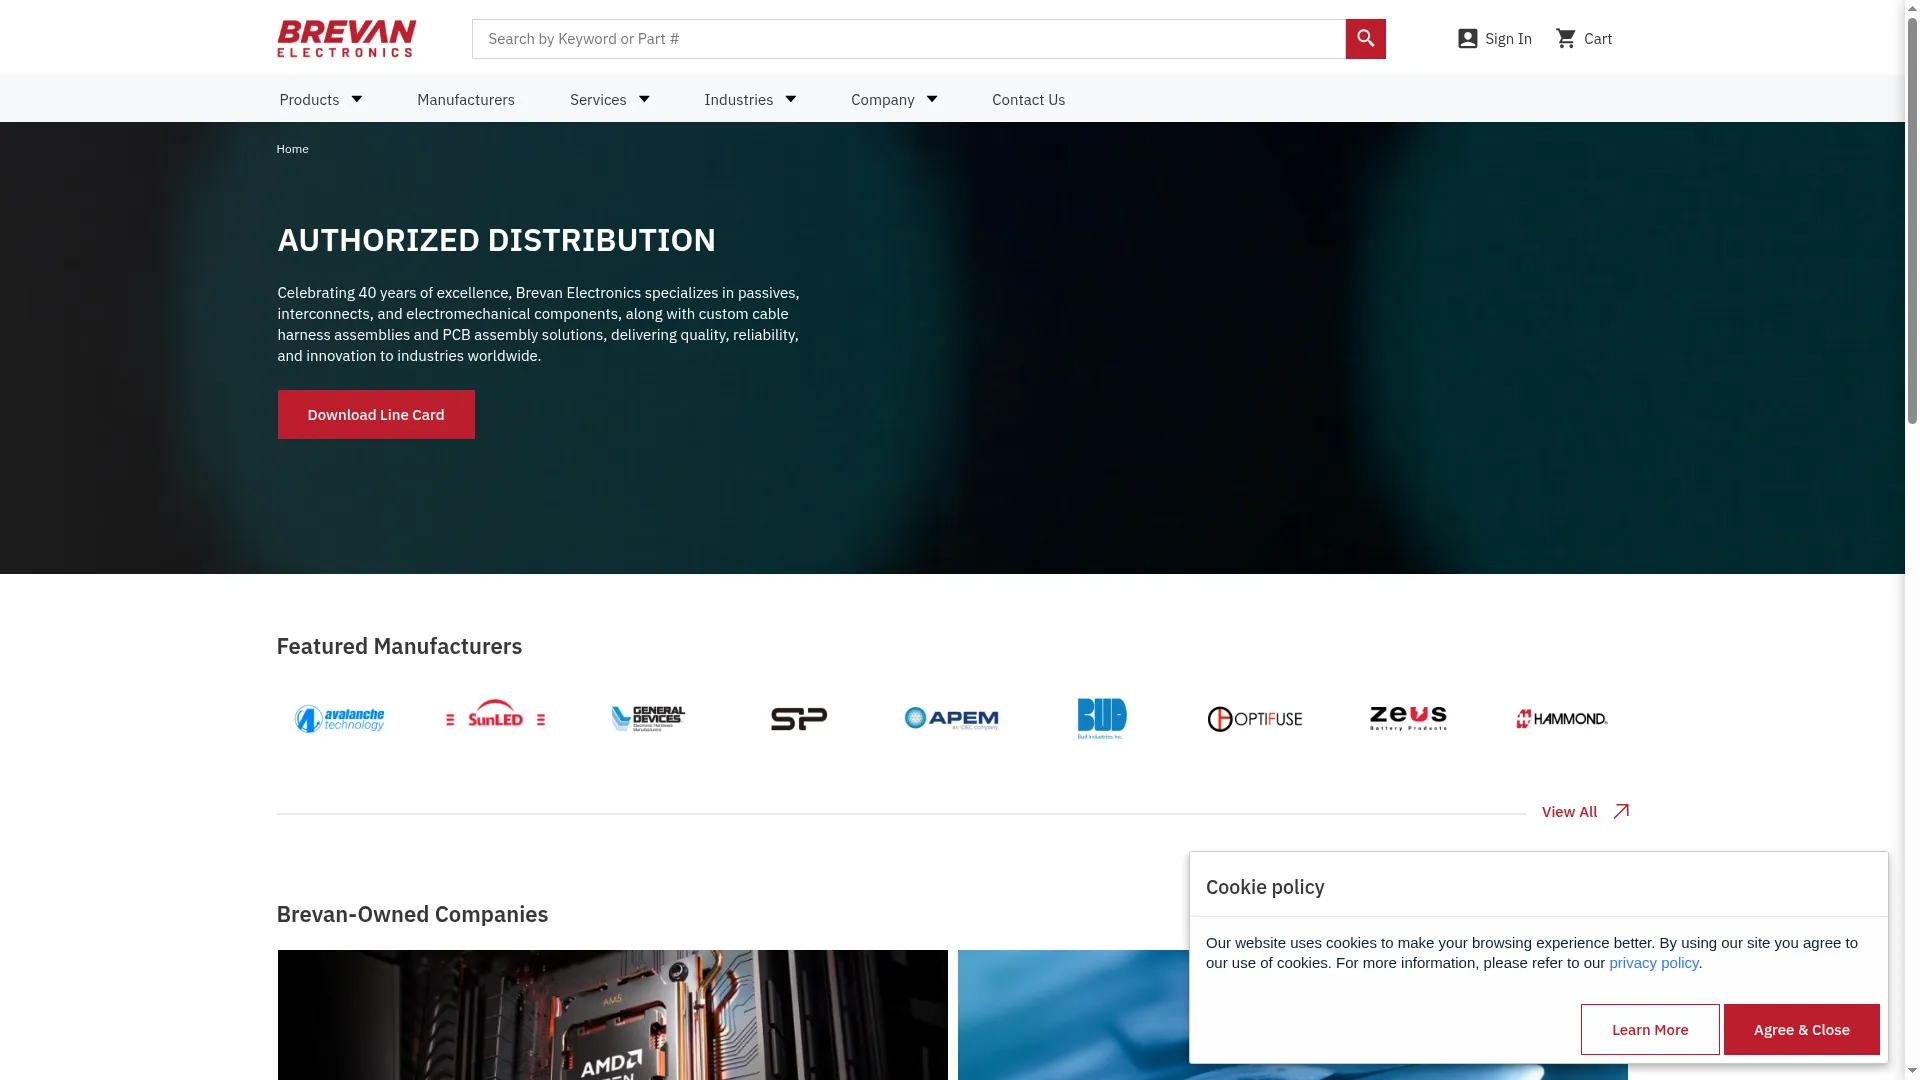The width and height of the screenshot is (1920, 1080).
Task: Select the Bud Industries logo
Action: [x=1102, y=718]
